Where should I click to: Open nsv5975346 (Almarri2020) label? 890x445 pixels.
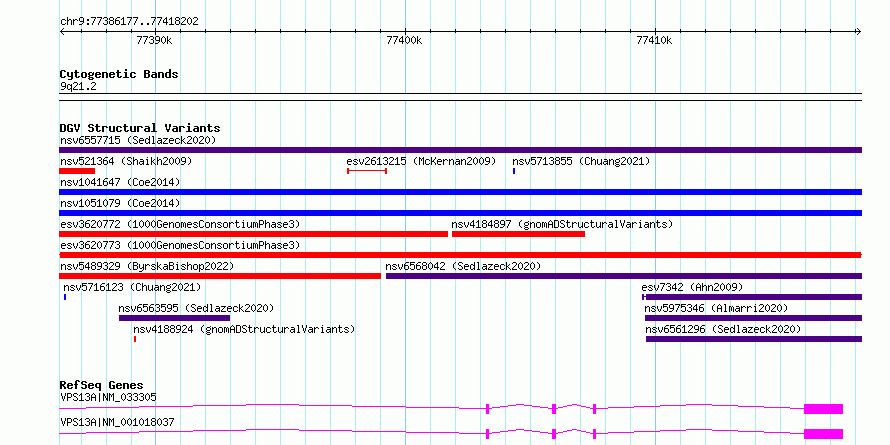(716, 308)
